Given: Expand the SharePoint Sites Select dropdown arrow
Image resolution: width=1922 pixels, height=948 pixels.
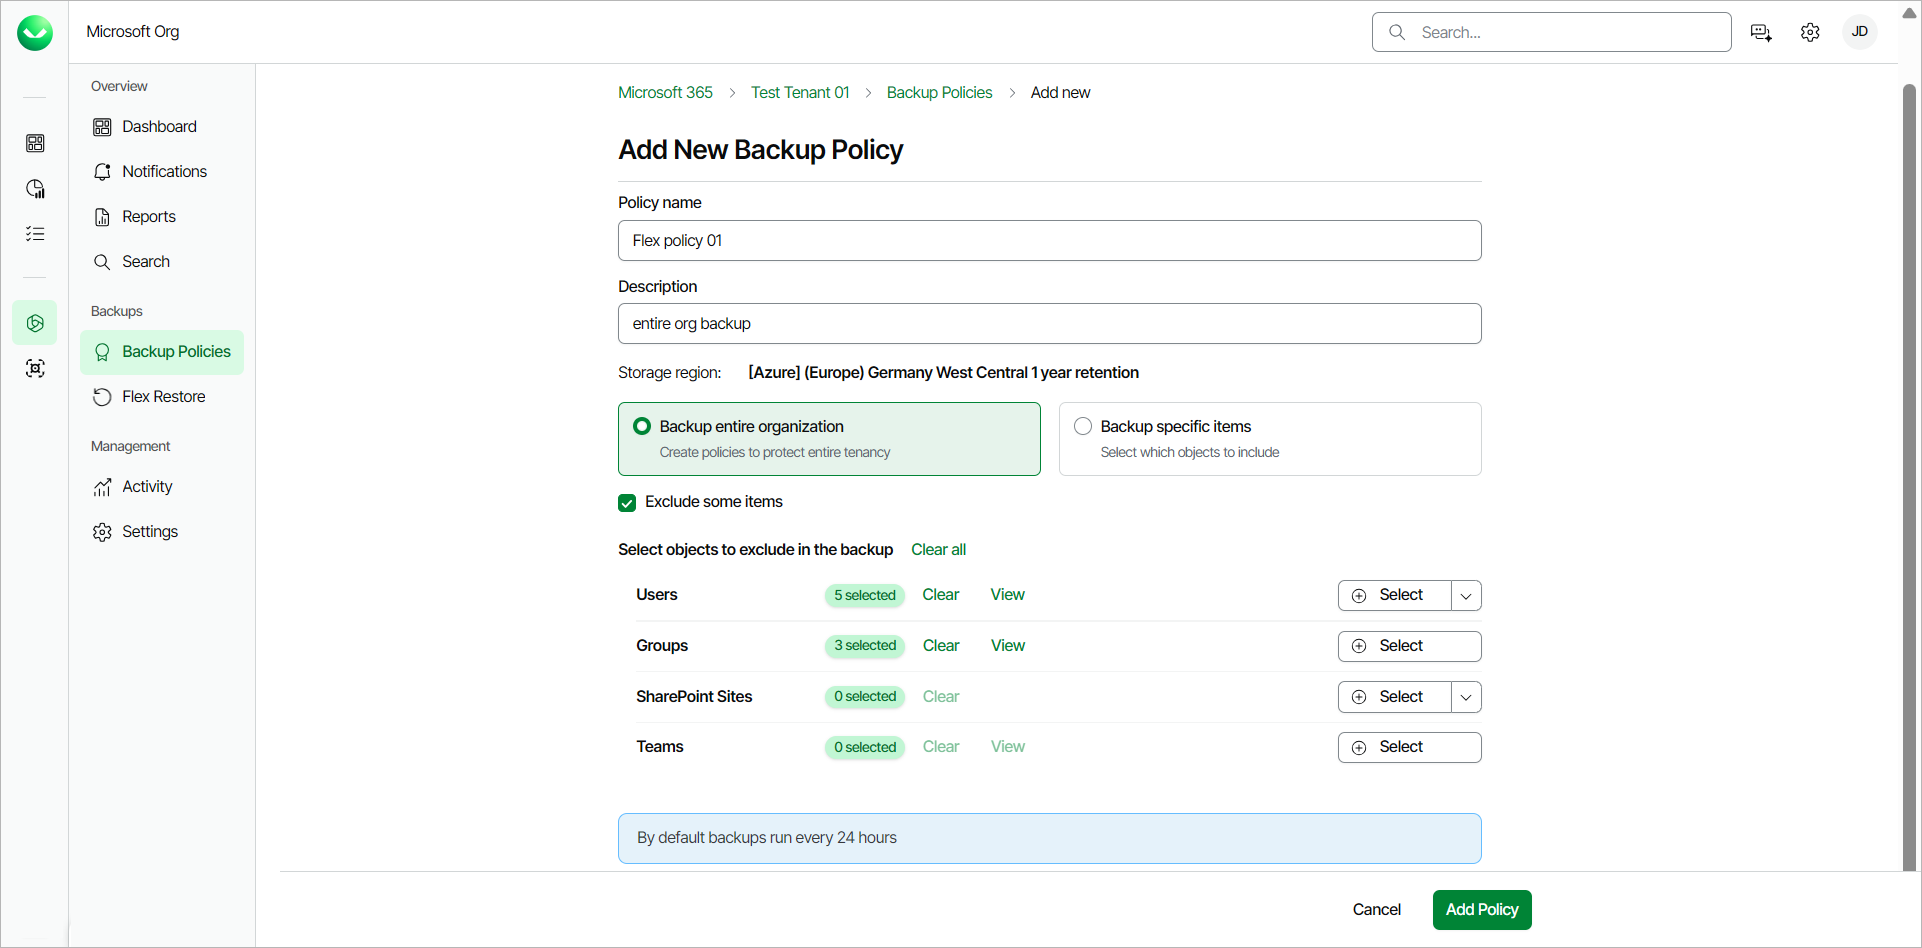Looking at the screenshot, I should (1466, 697).
